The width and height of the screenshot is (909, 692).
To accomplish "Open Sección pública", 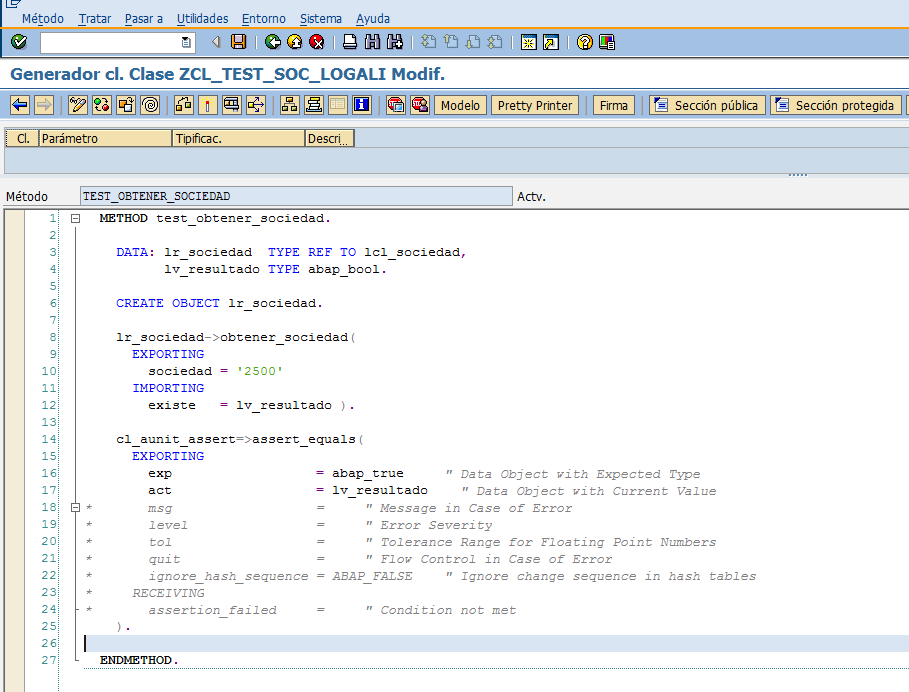I will pyautogui.click(x=707, y=105).
